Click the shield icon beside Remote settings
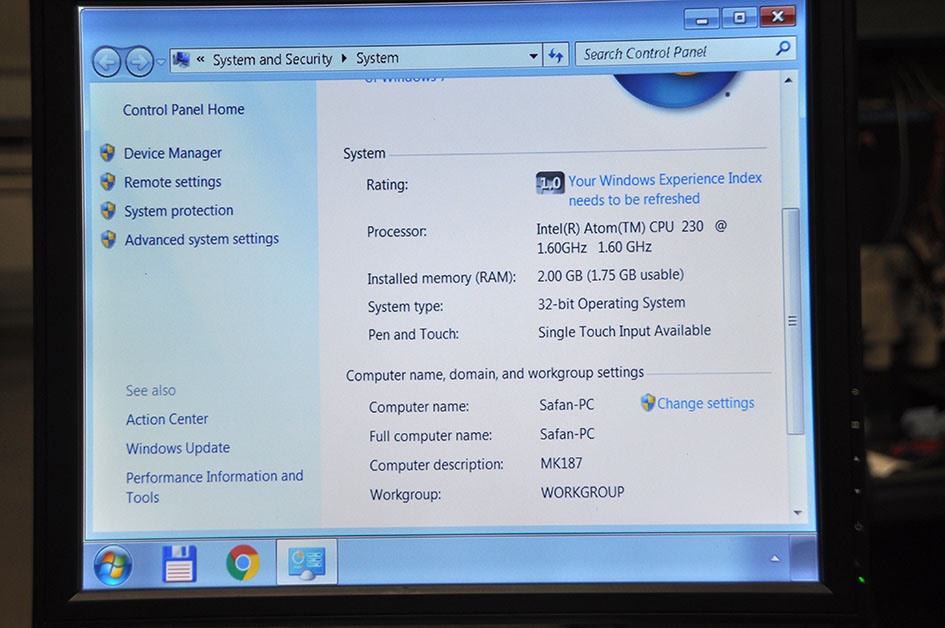 (108, 181)
